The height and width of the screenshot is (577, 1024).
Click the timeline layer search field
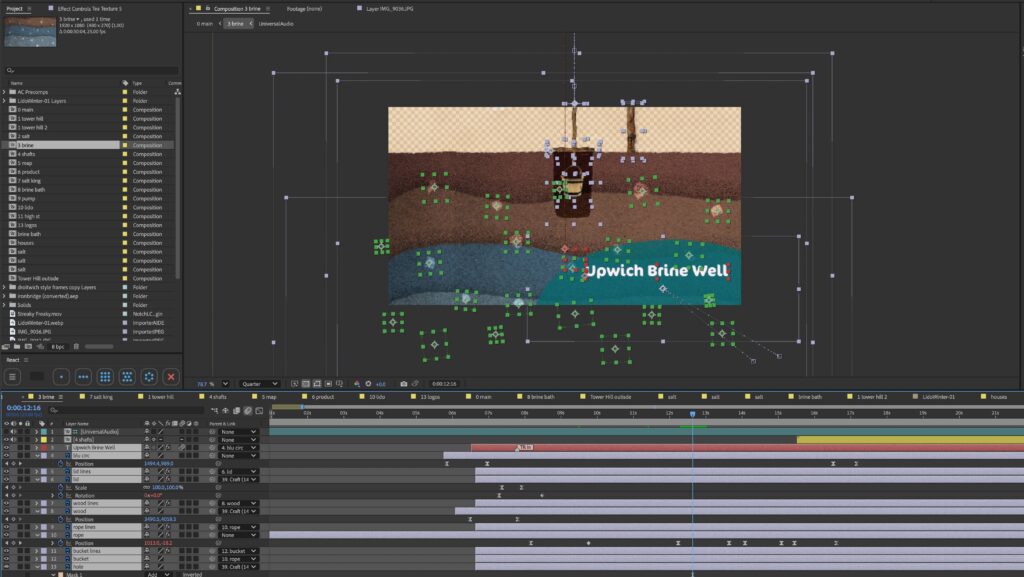tap(124, 411)
